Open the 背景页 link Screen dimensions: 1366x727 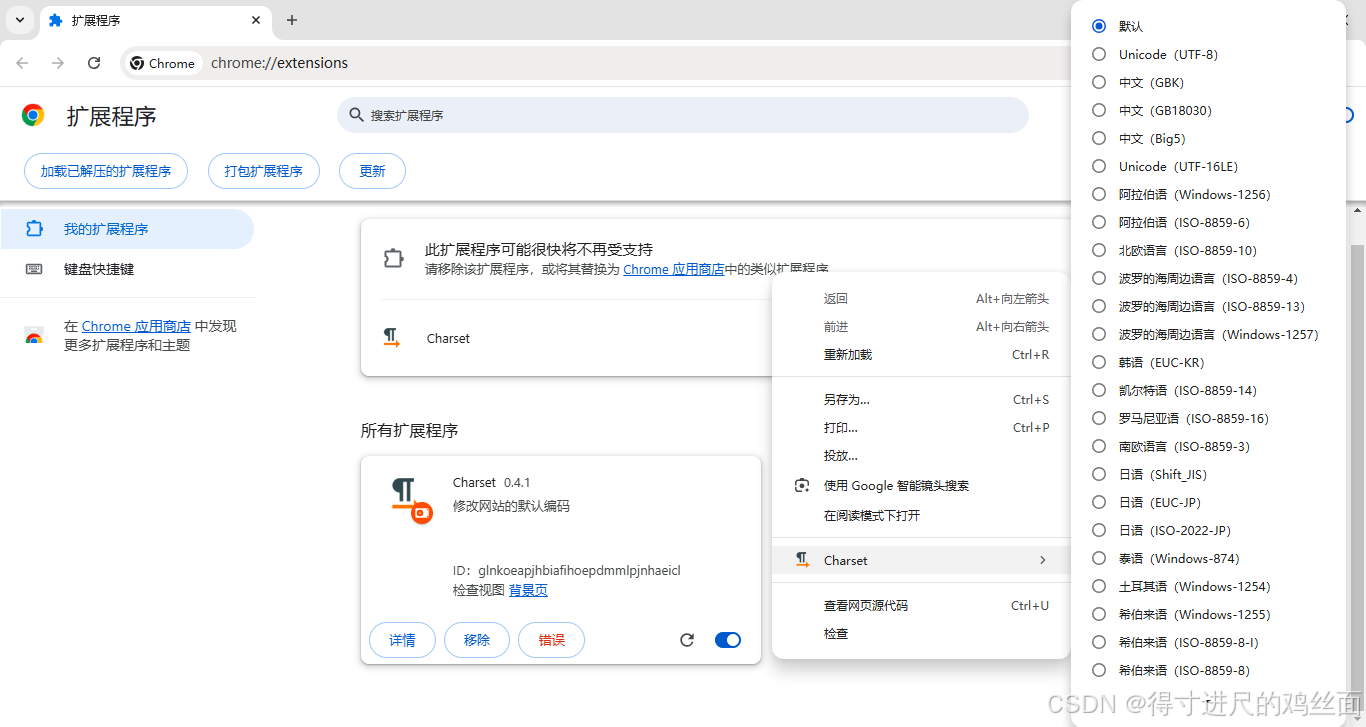(528, 590)
